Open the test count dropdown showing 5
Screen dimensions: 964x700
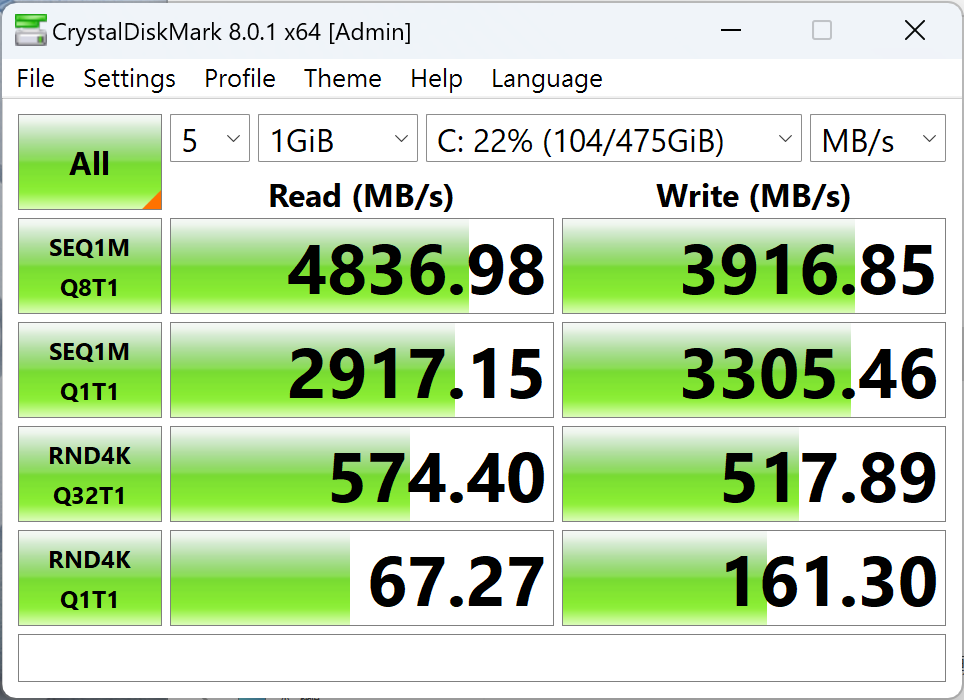tap(210, 138)
